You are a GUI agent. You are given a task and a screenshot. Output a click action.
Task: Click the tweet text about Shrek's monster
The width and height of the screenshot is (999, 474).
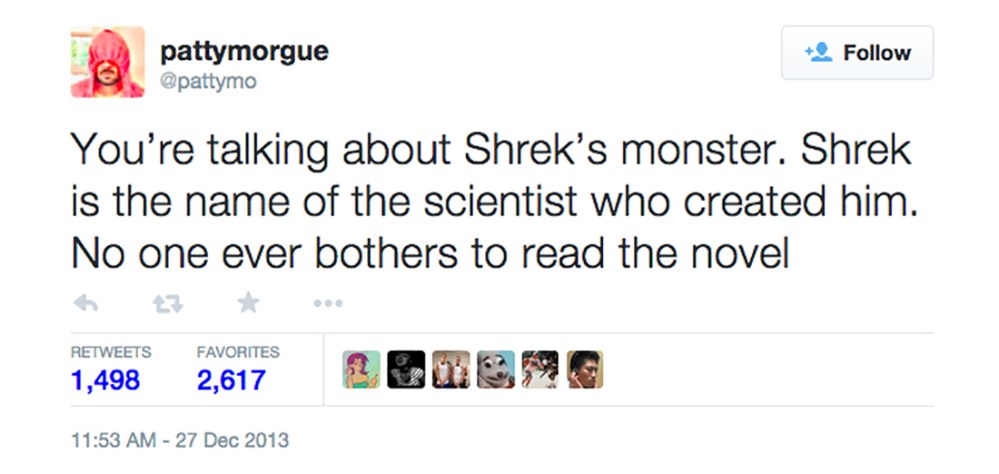[x=494, y=203]
